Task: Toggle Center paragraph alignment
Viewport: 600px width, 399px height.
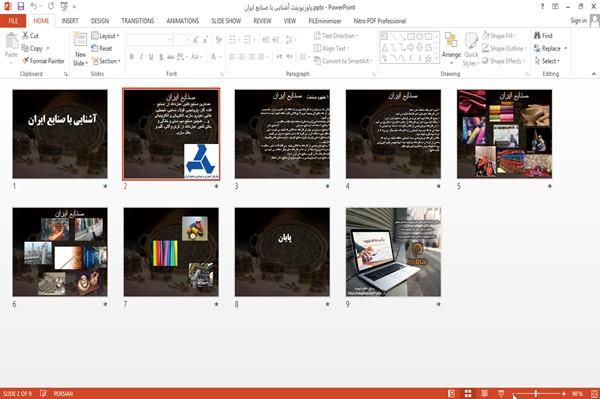Action: click(x=242, y=57)
